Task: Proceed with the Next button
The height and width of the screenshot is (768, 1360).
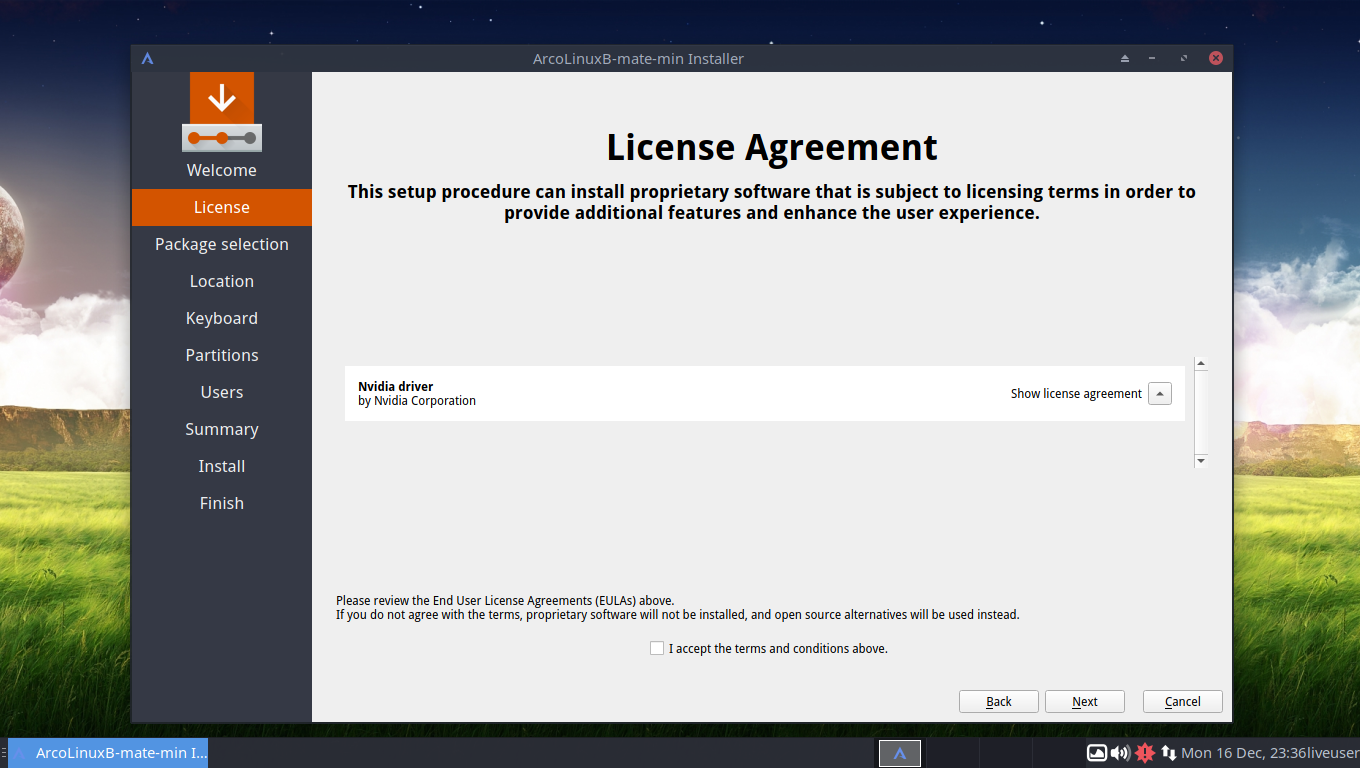Action: click(x=1085, y=702)
